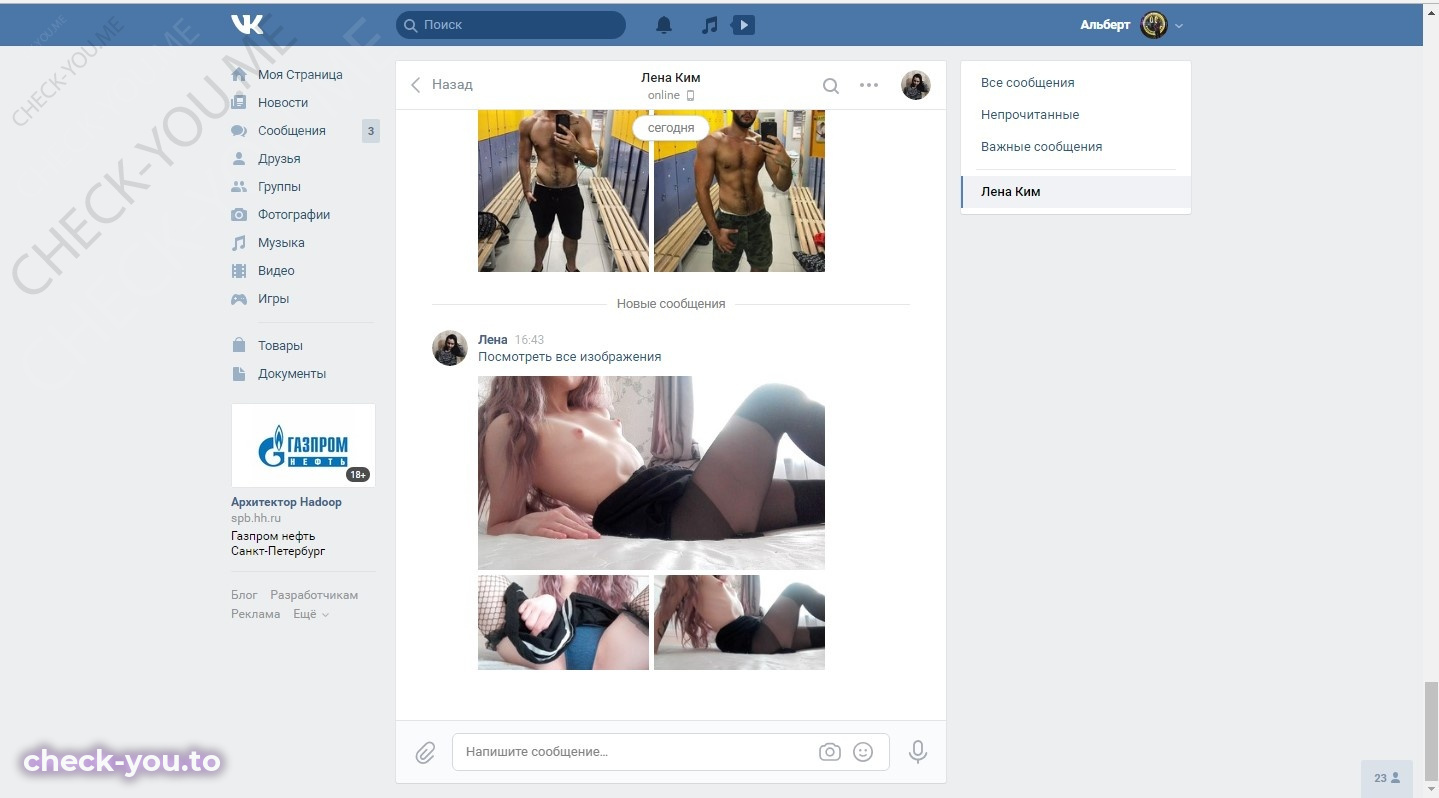The image size is (1439, 798).
Task: Click the note icon beside Музыка
Action: coord(239,243)
